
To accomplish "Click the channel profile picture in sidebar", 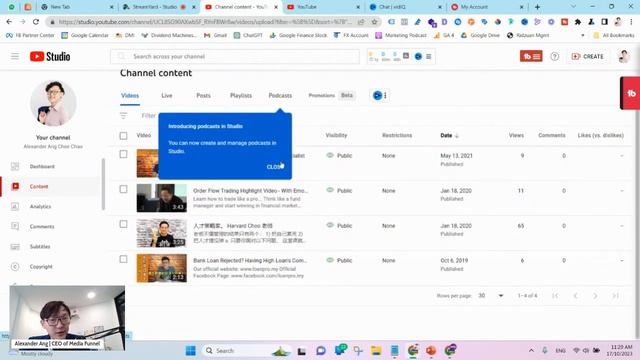I will (x=53, y=103).
